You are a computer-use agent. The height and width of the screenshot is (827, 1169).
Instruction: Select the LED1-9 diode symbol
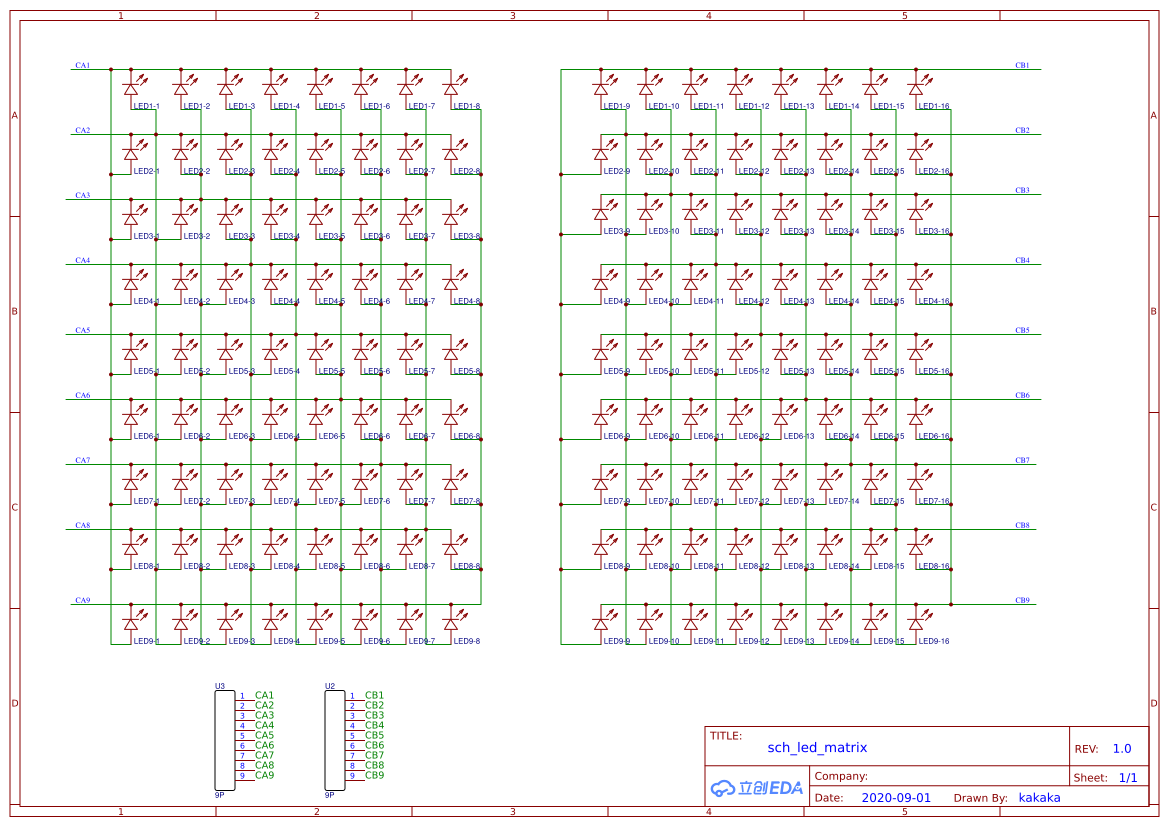[x=601, y=88]
